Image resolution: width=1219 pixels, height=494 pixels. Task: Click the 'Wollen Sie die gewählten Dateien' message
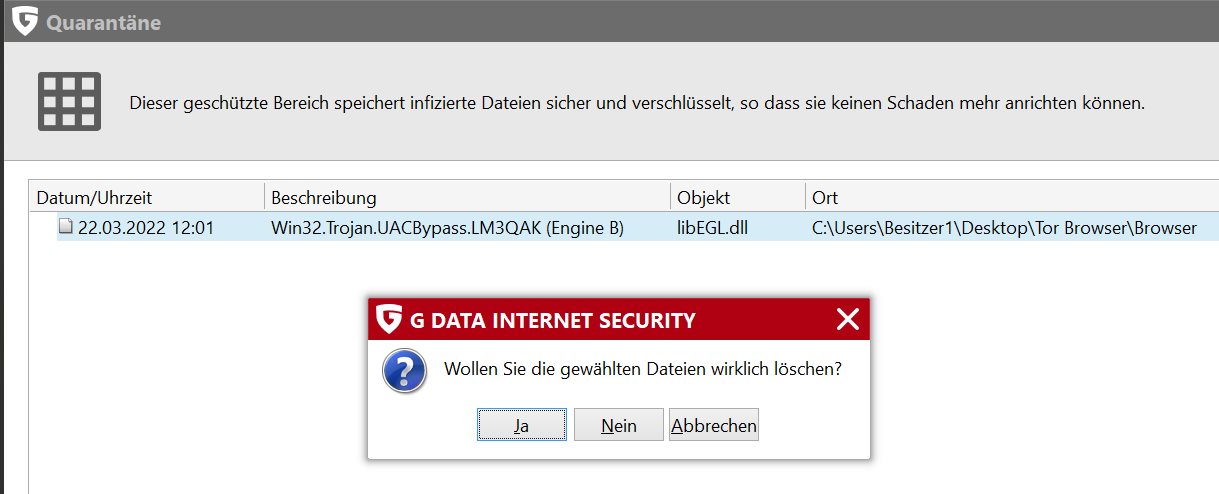[642, 369]
